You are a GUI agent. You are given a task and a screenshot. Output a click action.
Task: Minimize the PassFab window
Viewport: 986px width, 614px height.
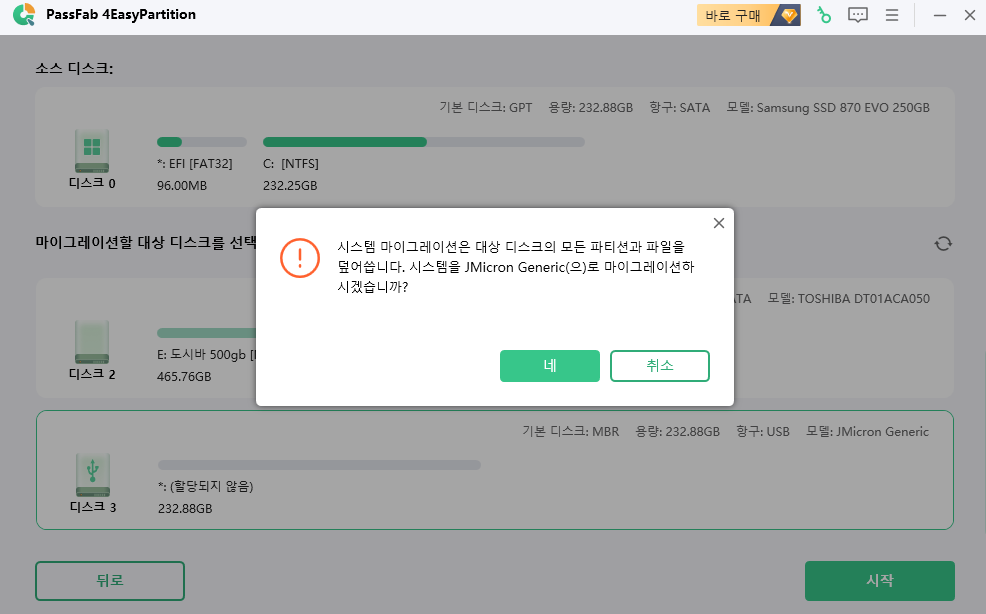(x=939, y=15)
